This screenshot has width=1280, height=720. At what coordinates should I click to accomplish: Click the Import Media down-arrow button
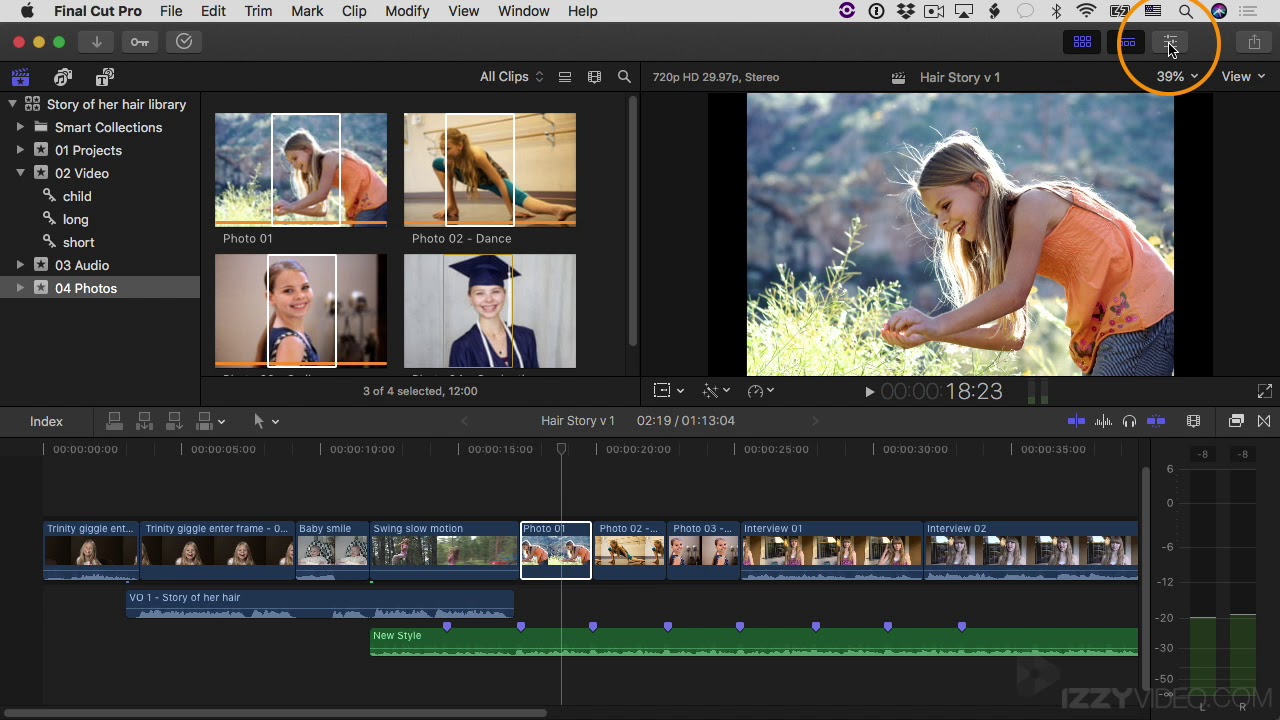[x=97, y=42]
